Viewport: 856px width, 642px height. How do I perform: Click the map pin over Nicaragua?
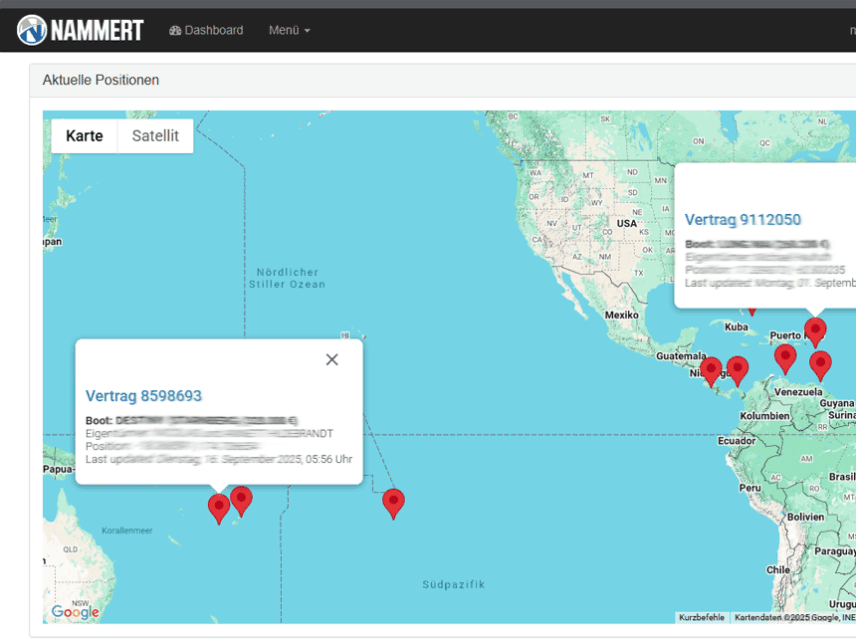(711, 370)
